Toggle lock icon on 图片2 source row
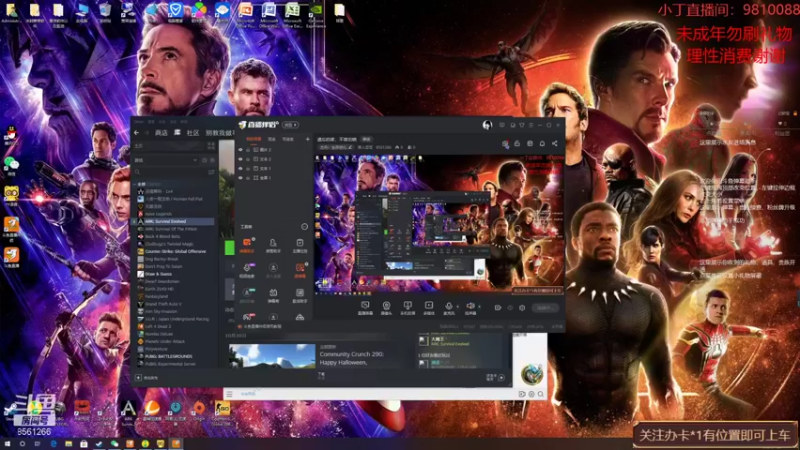The width and height of the screenshot is (800, 450). pyautogui.click(x=248, y=150)
